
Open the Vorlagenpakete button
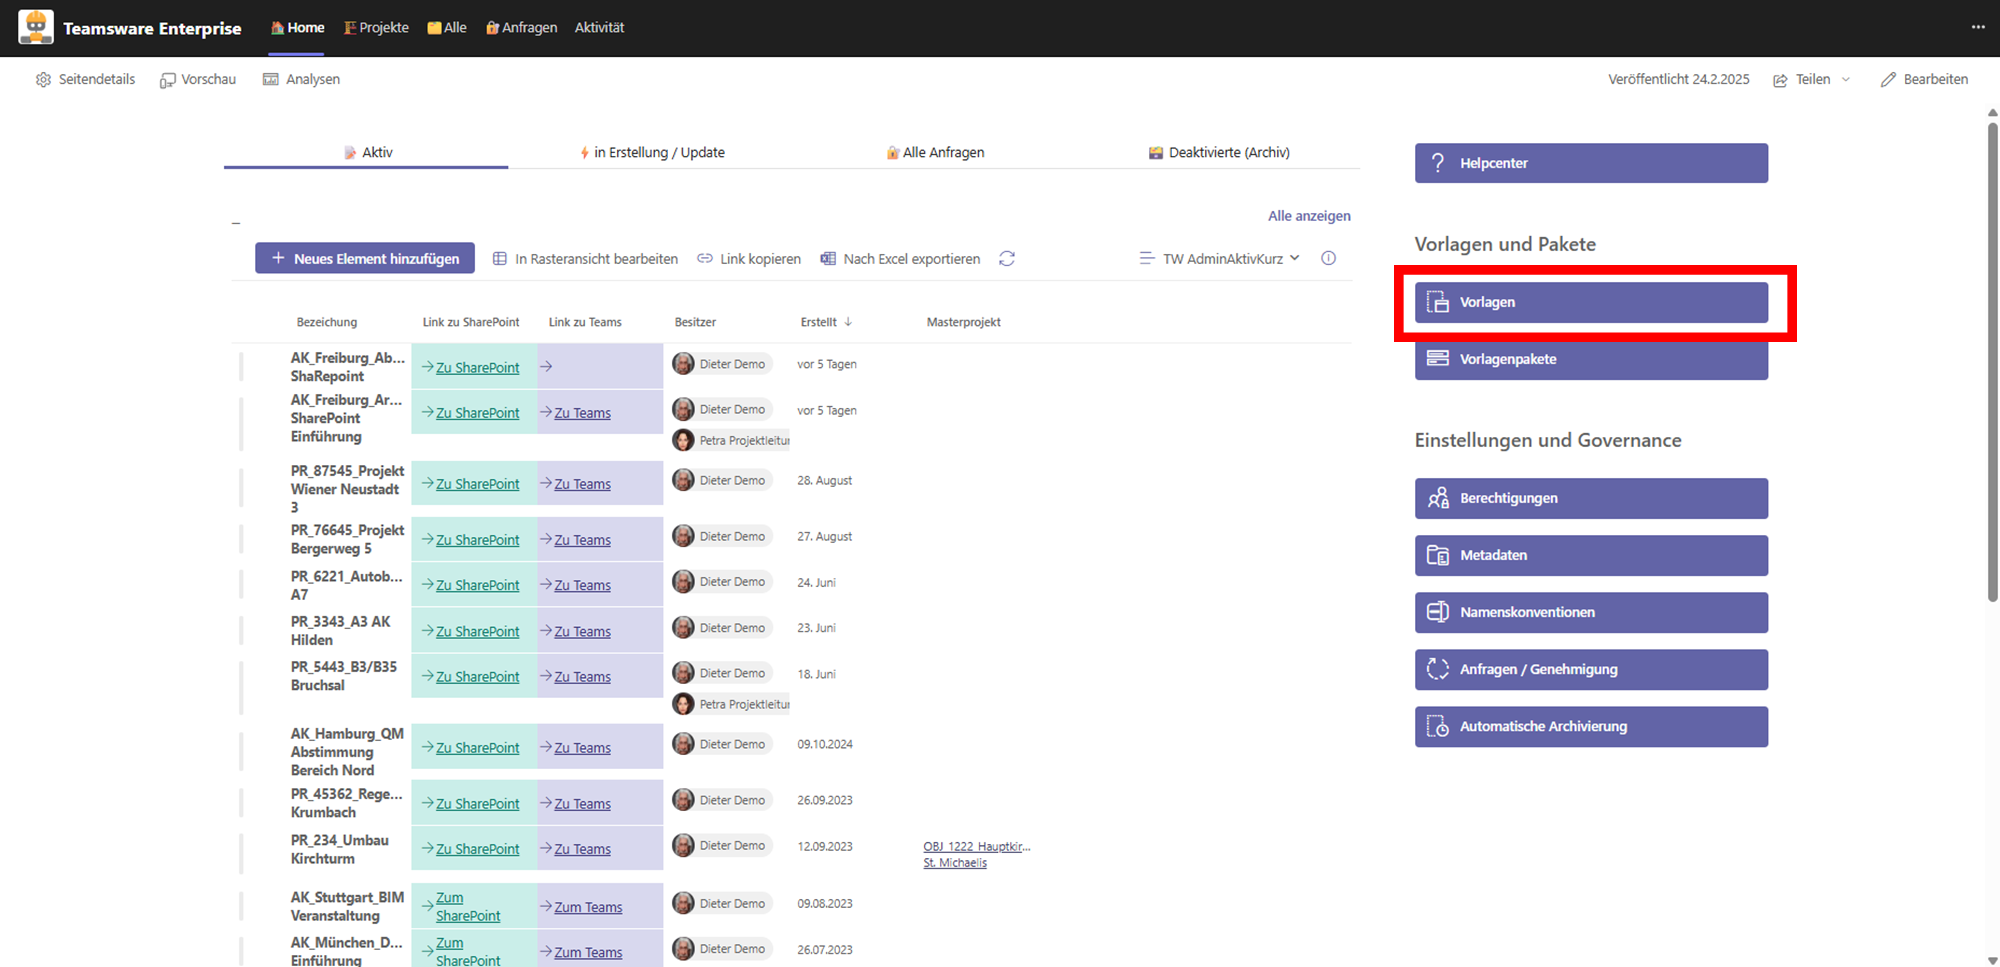(x=1590, y=360)
